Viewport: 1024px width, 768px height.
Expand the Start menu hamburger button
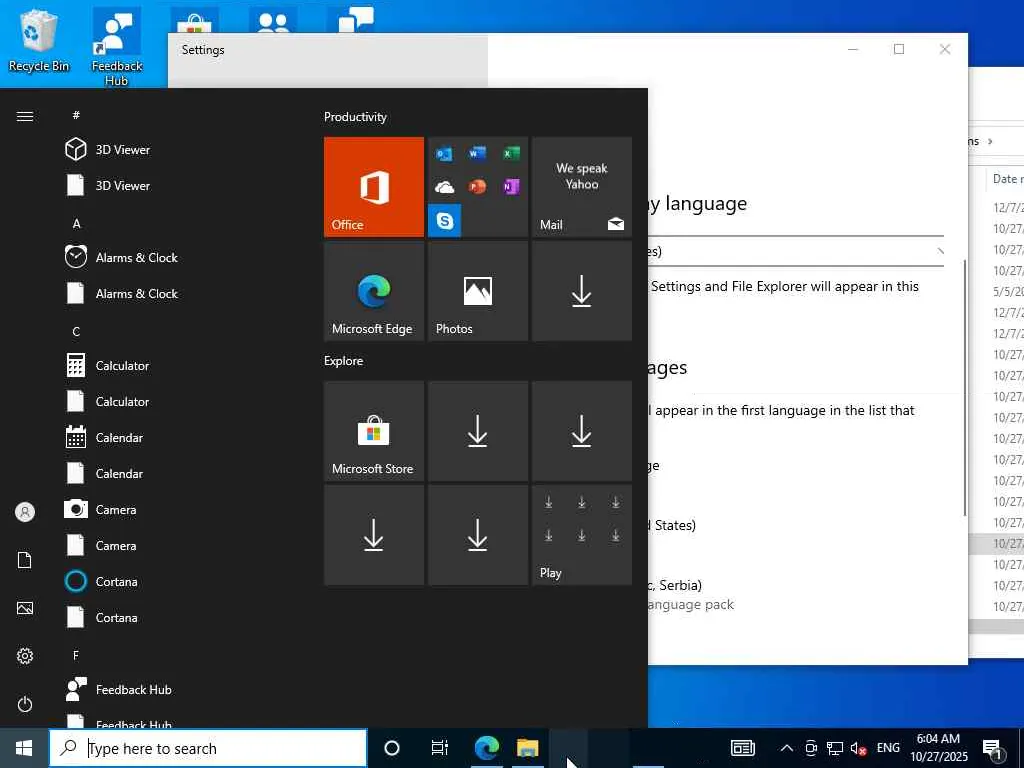click(25, 116)
